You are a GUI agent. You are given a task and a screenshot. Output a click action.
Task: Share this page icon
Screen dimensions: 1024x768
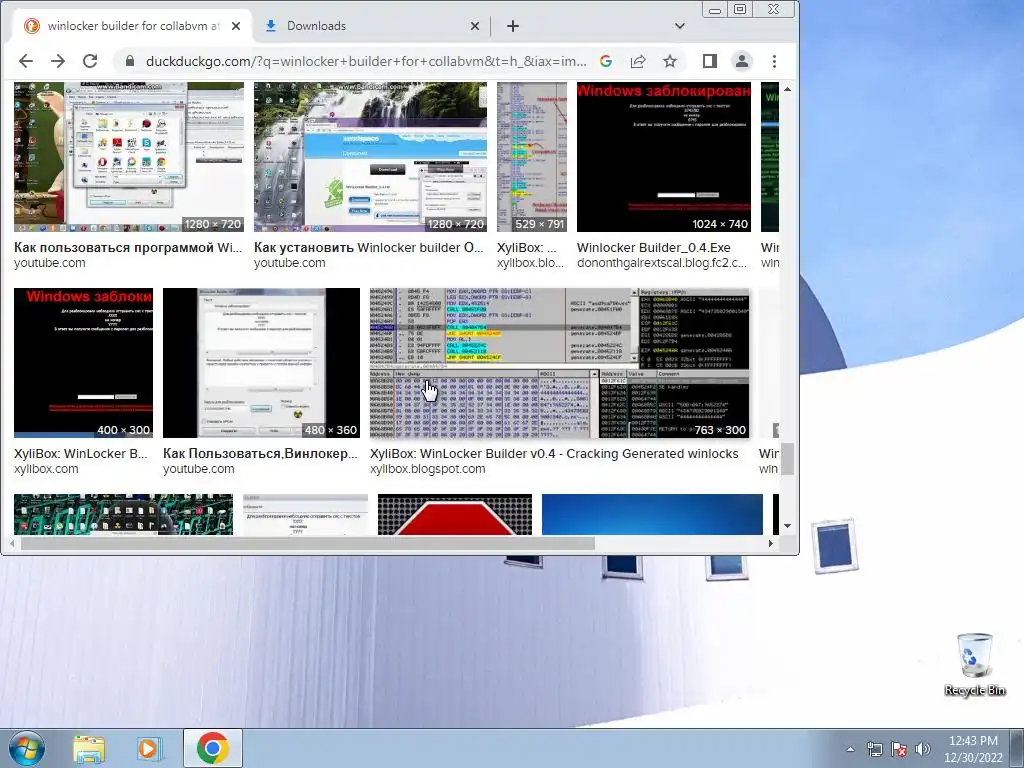(x=638, y=61)
